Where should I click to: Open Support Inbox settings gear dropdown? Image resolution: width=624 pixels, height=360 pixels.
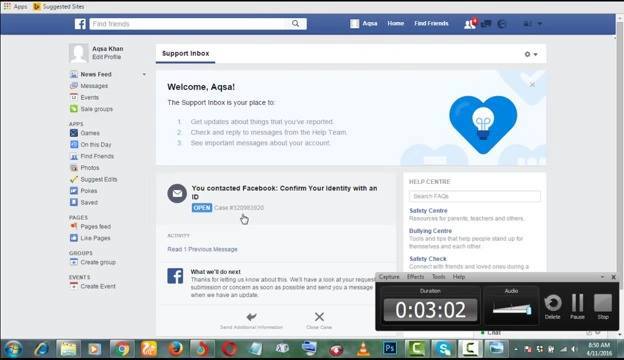pyautogui.click(x=531, y=54)
